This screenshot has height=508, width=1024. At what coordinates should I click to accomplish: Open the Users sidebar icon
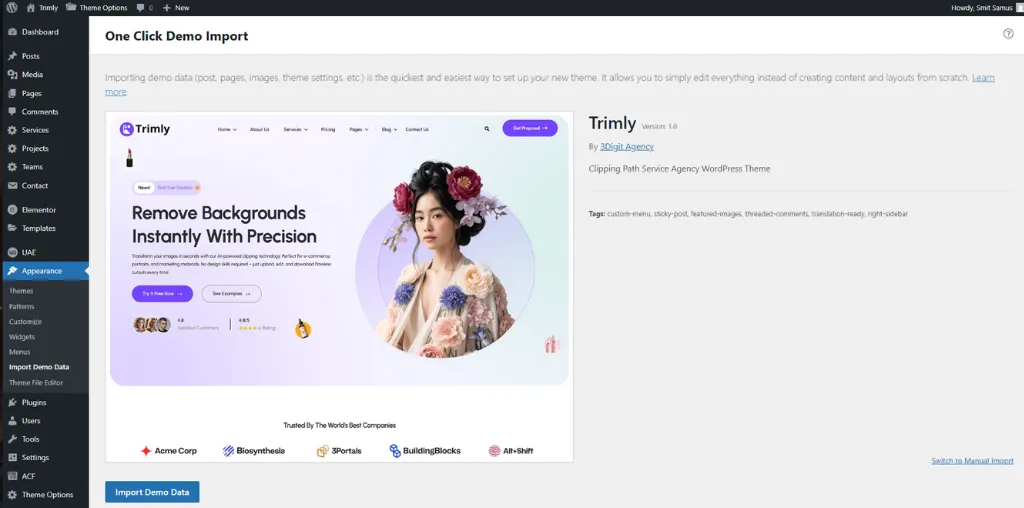[x=12, y=421]
